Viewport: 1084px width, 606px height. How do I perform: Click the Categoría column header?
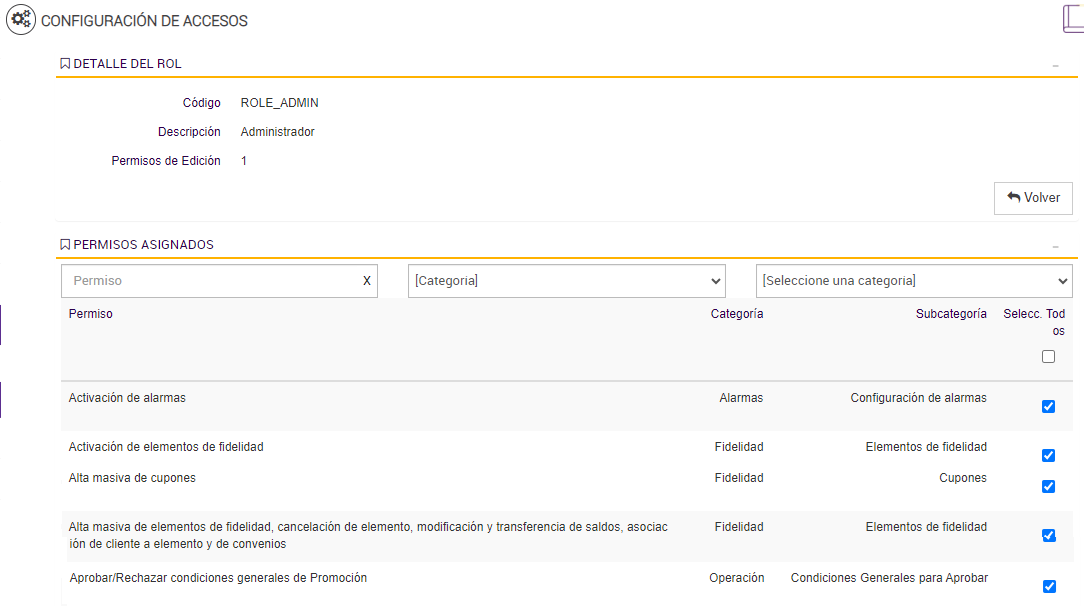(737, 314)
